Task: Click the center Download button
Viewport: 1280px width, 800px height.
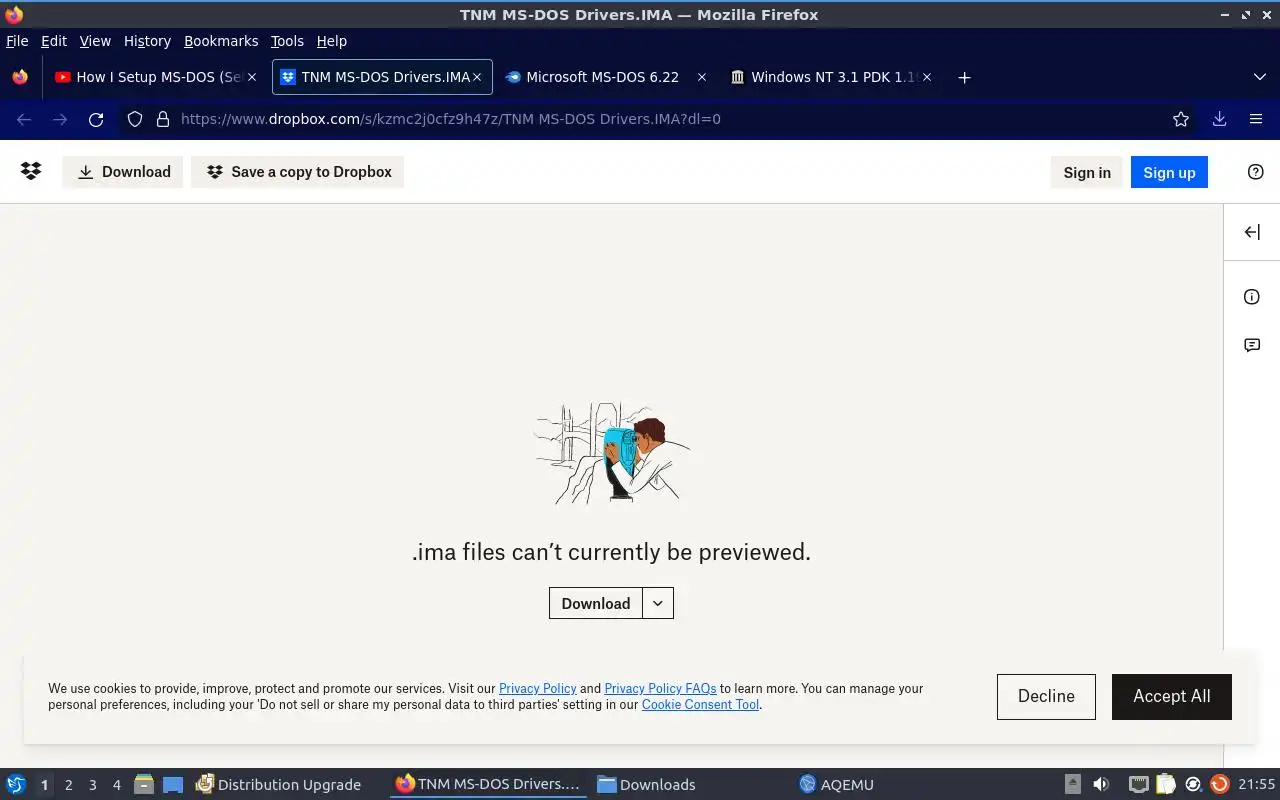Action: [596, 603]
